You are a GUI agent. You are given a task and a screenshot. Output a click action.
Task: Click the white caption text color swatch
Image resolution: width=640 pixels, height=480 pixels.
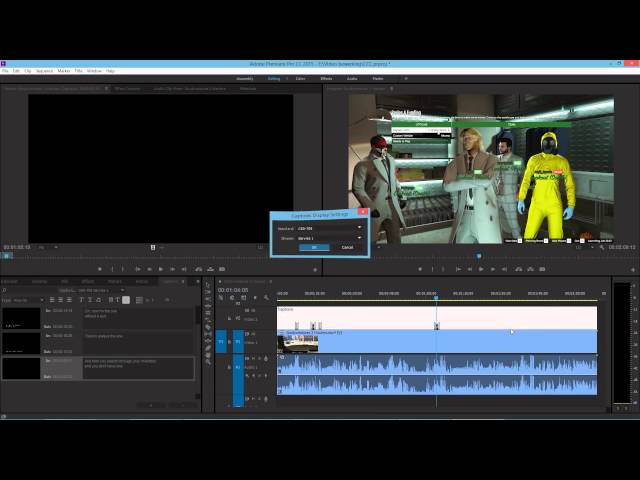[x=126, y=300]
